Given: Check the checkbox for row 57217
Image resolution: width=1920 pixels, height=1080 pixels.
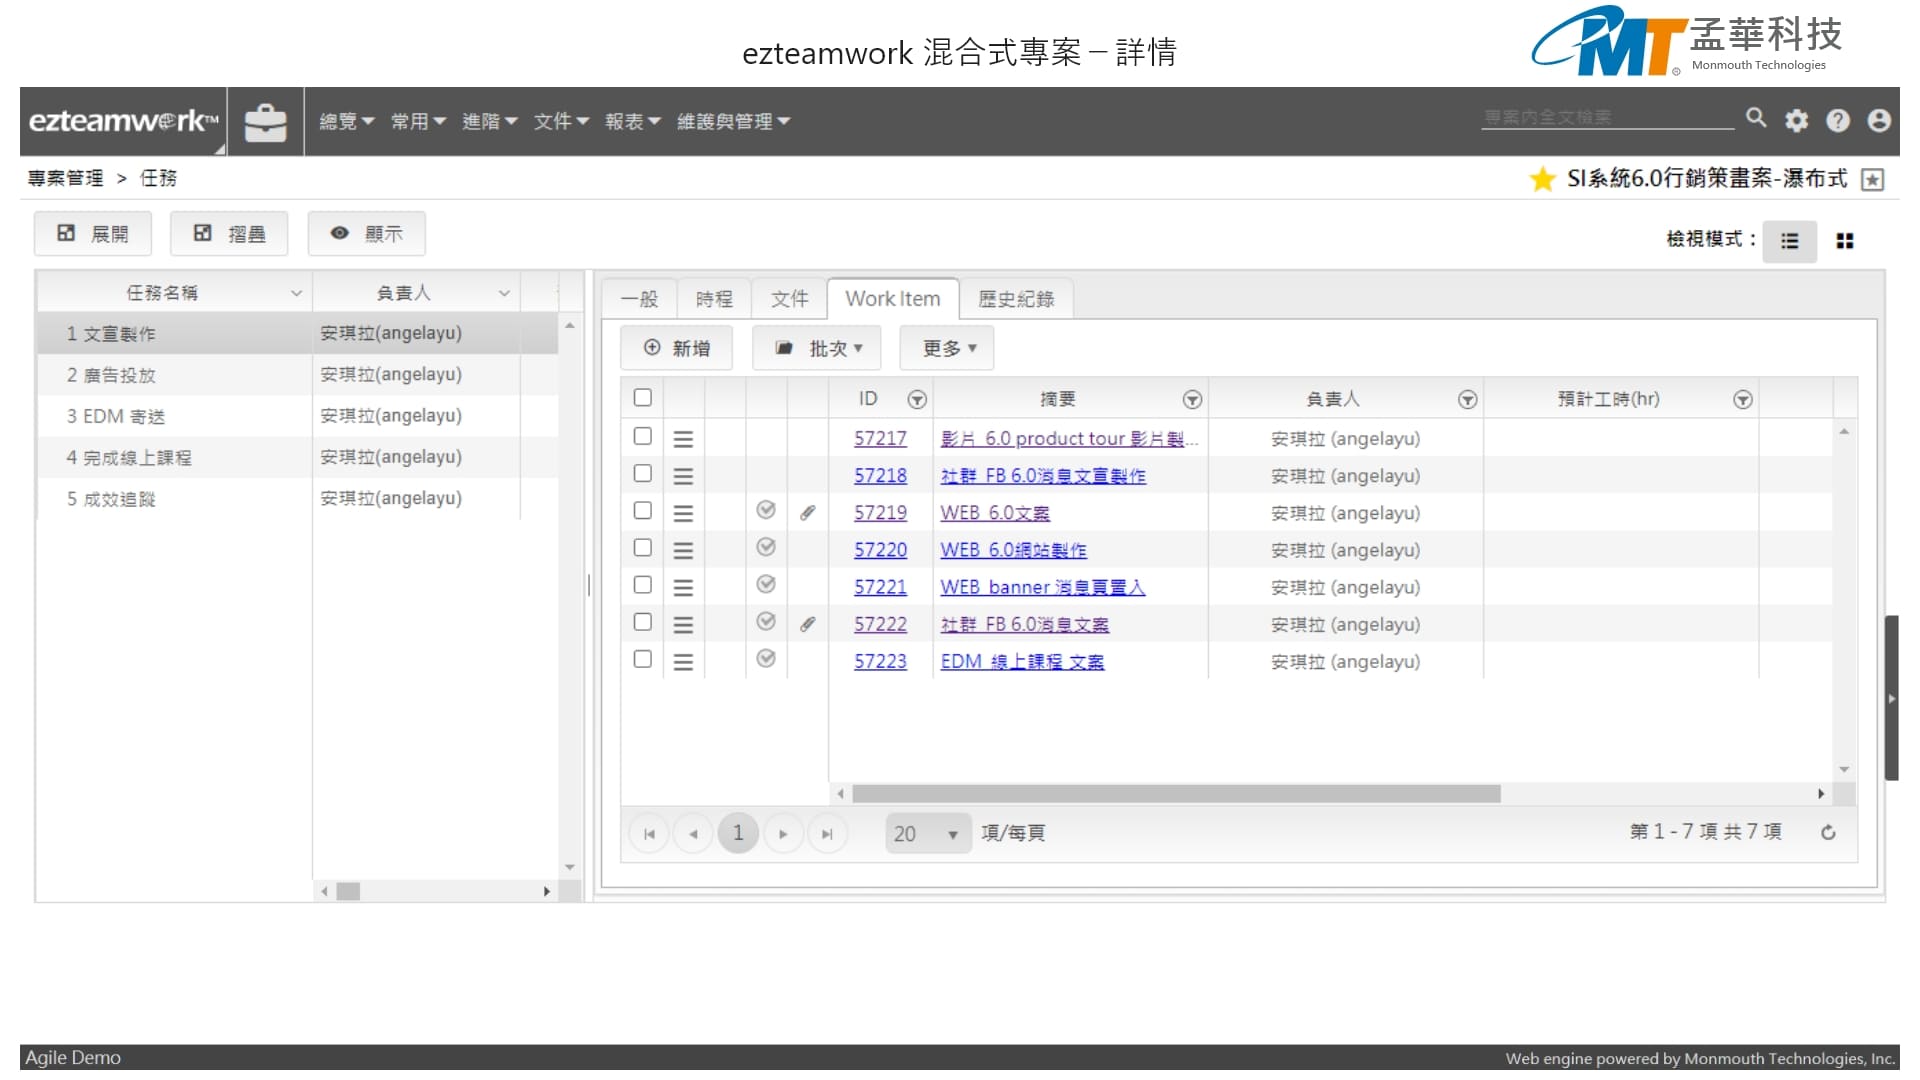Looking at the screenshot, I should tap(643, 437).
